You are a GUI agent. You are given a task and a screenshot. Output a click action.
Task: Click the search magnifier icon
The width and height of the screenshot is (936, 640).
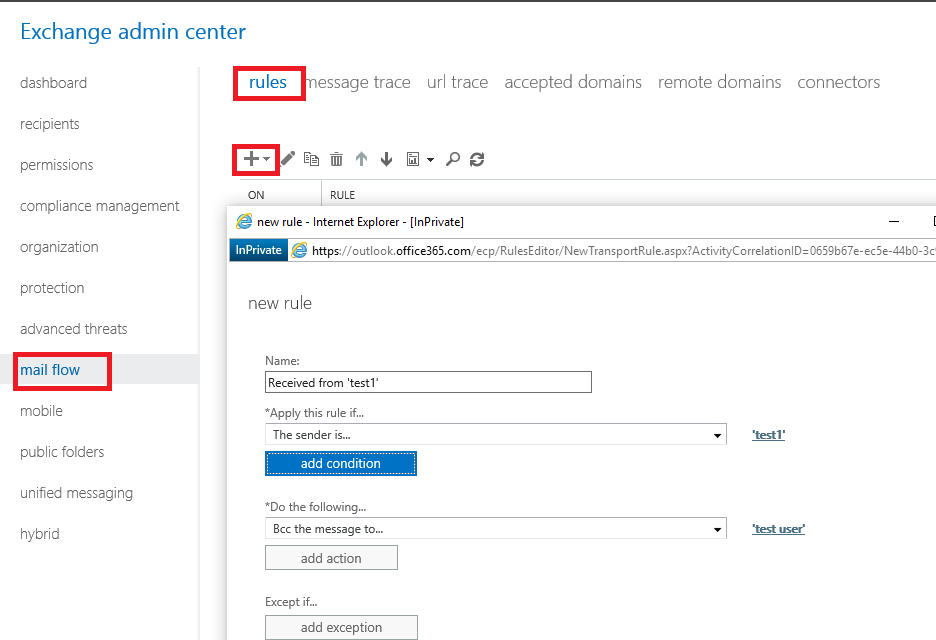click(x=453, y=159)
